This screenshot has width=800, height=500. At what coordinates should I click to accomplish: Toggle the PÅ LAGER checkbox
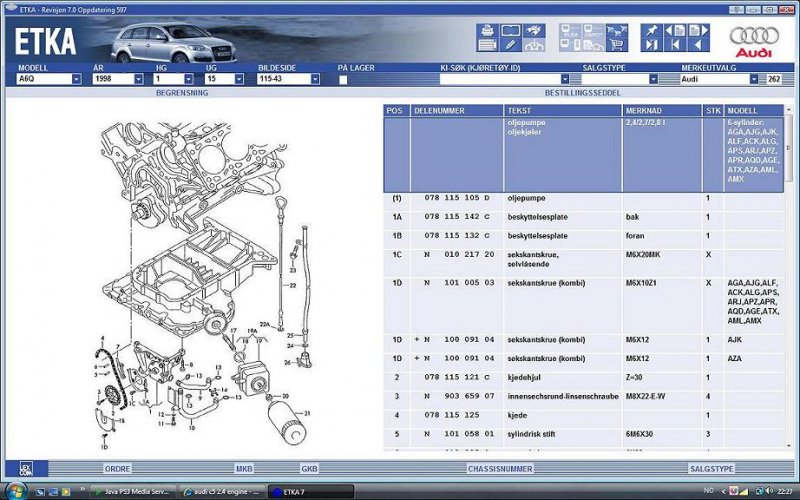pyautogui.click(x=343, y=79)
